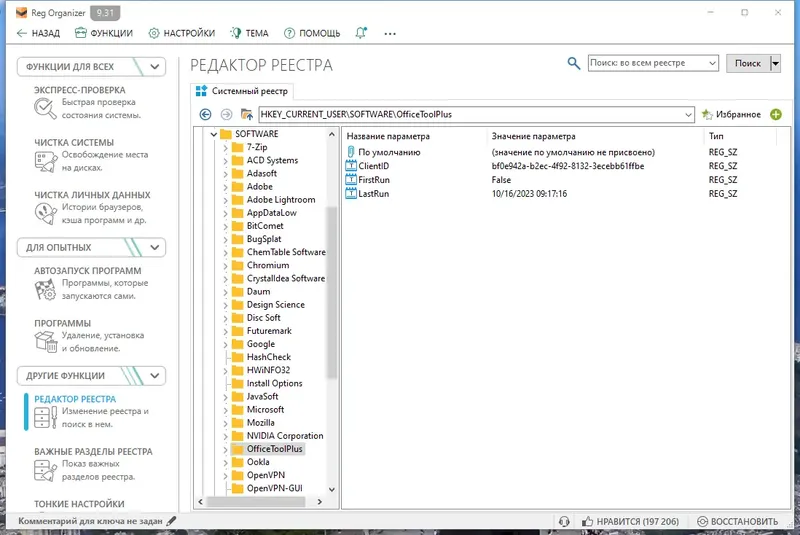Click the registry forward navigation arrow

pyautogui.click(x=226, y=114)
